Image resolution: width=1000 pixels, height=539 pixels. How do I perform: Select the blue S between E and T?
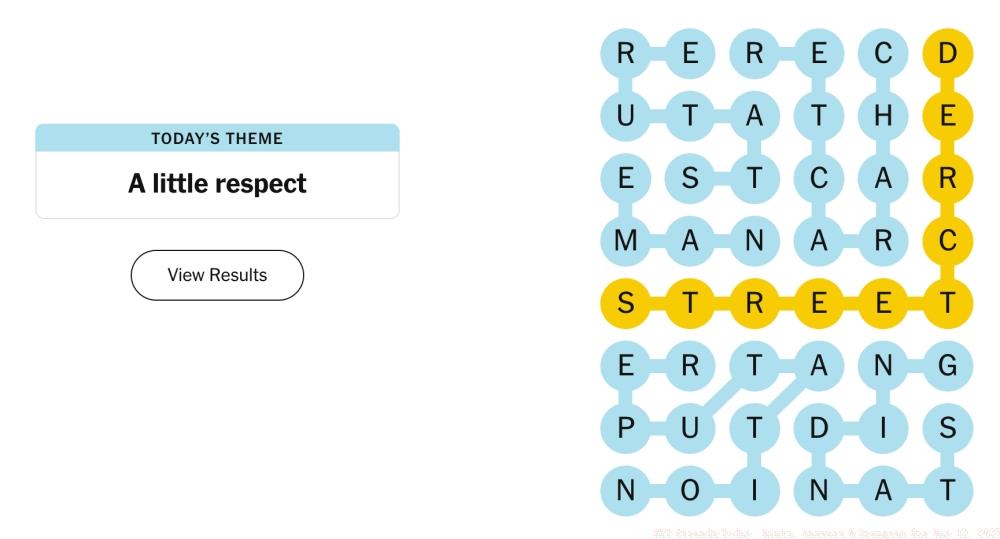[690, 178]
